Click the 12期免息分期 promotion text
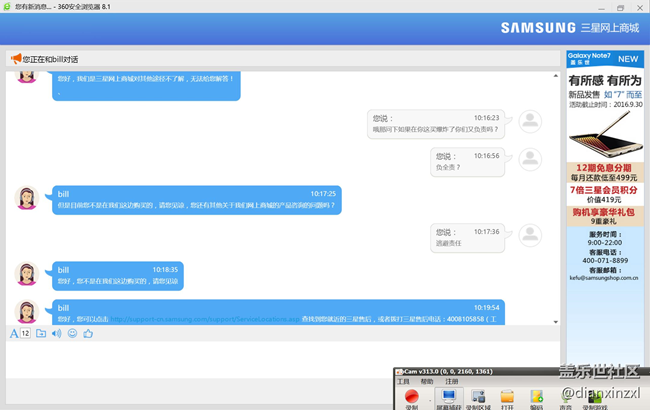The width and height of the screenshot is (650, 410). (x=604, y=168)
